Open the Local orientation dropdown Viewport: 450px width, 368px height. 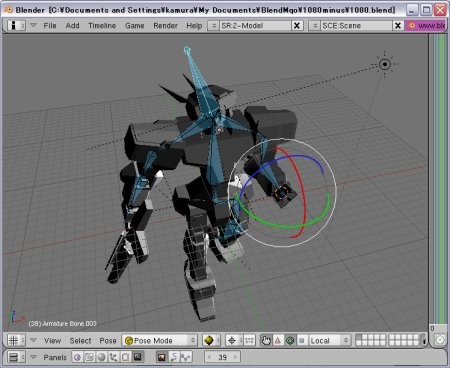point(330,340)
